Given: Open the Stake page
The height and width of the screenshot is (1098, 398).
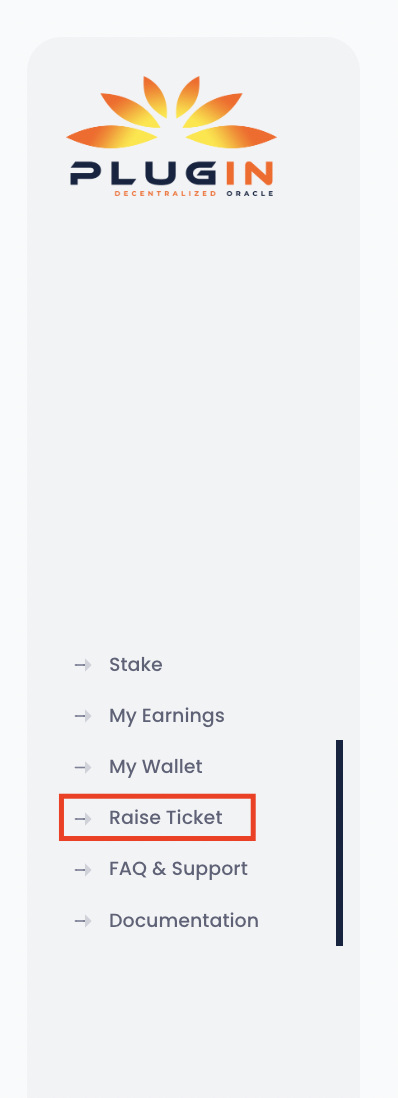Looking at the screenshot, I should tap(135, 665).
